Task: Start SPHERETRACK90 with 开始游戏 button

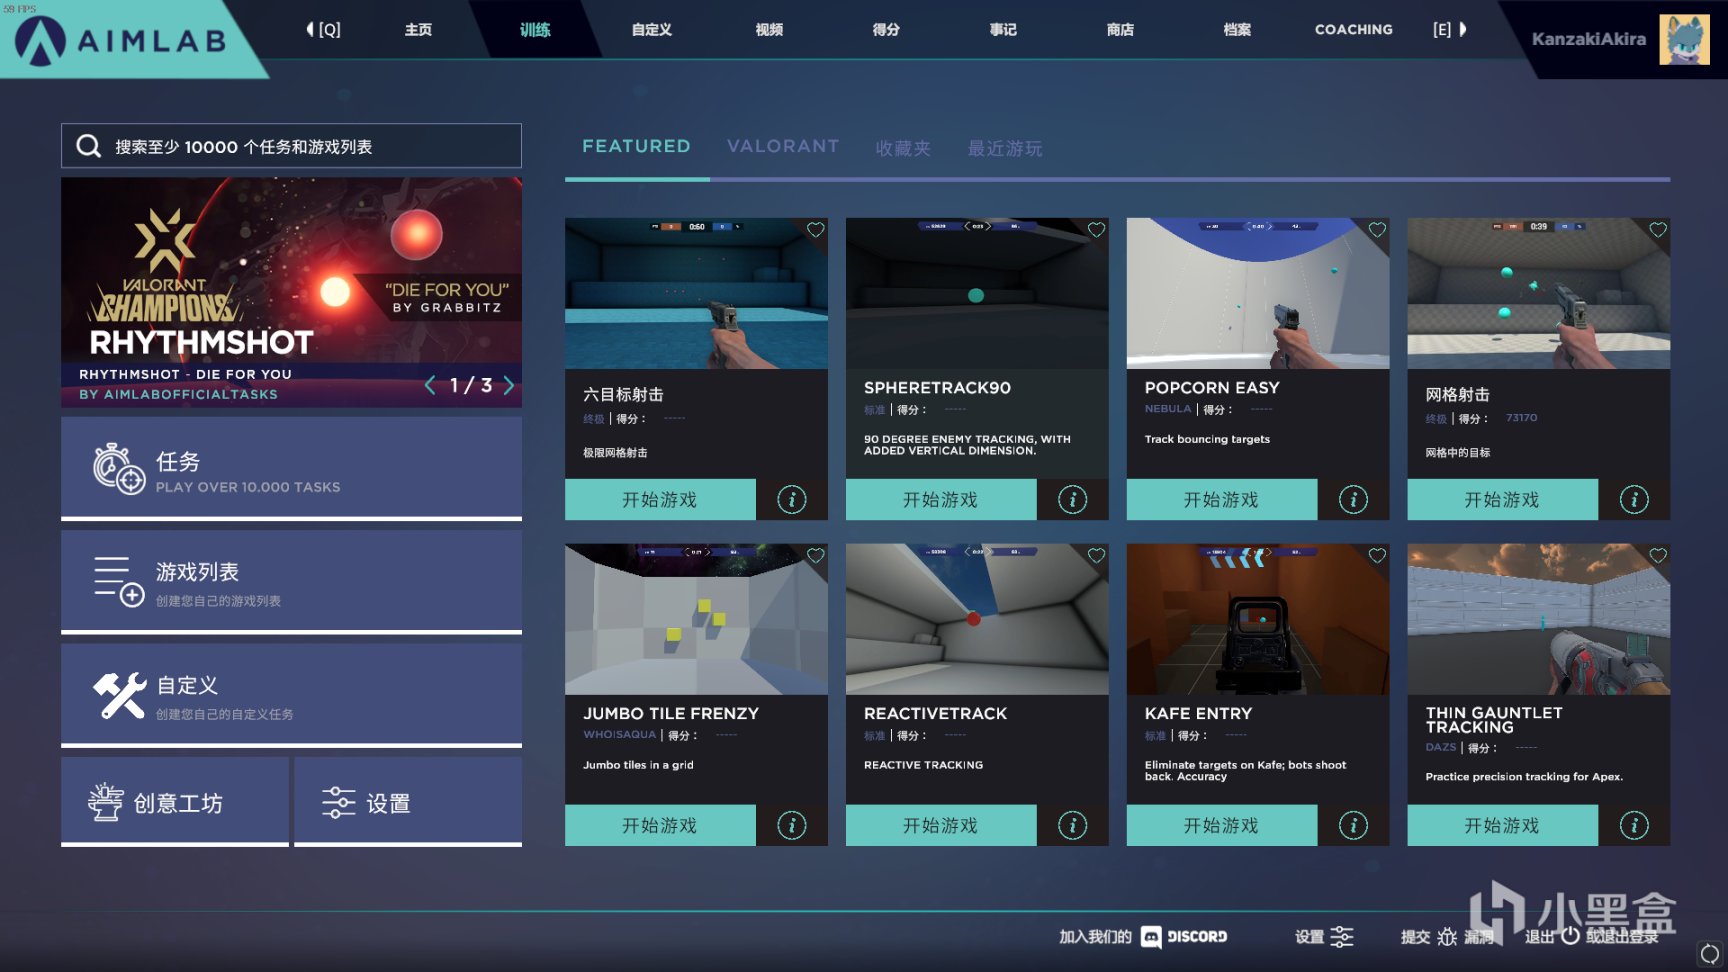Action: coord(941,499)
